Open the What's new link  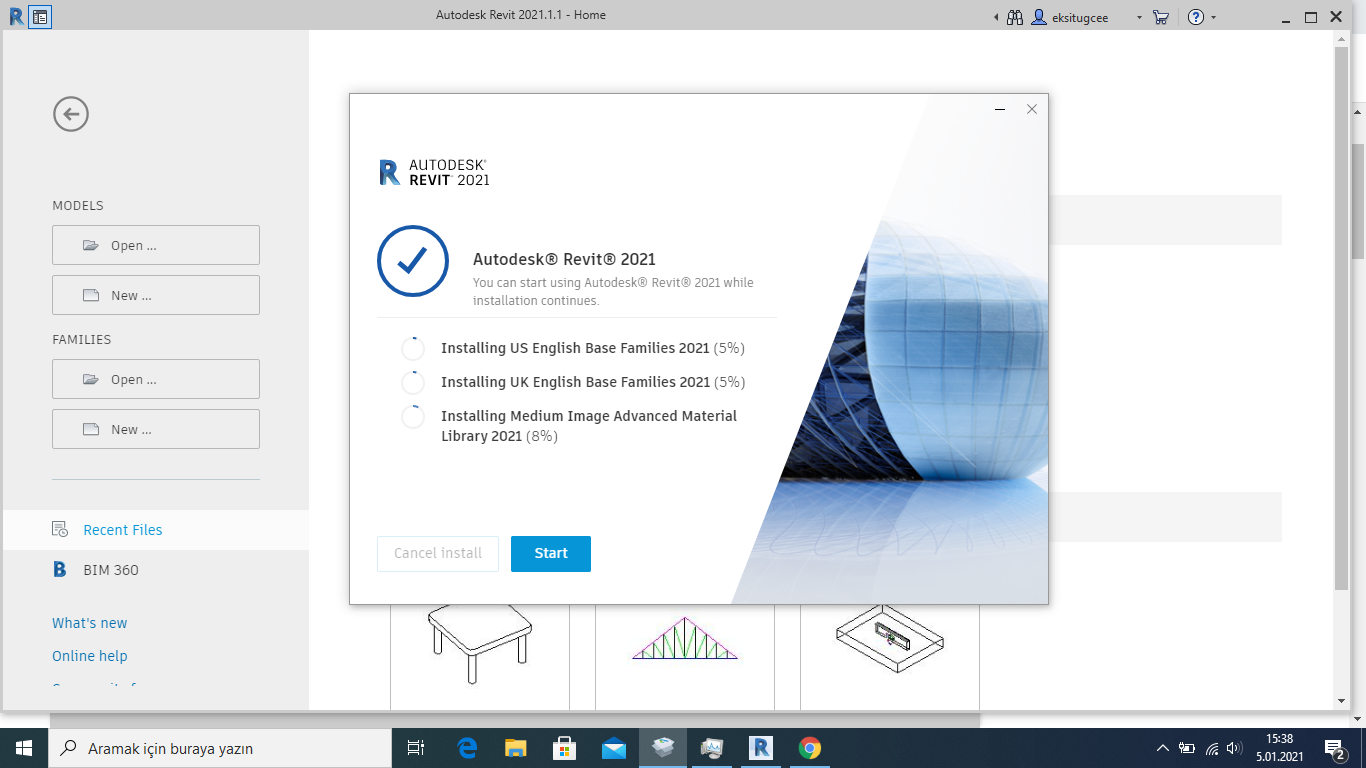point(90,623)
